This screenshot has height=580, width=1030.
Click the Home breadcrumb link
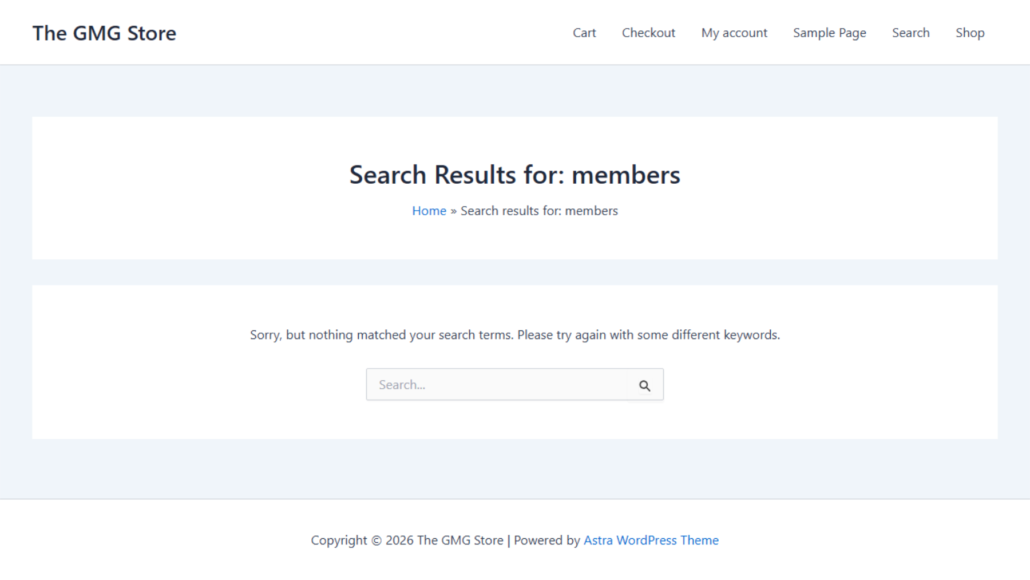(x=429, y=211)
